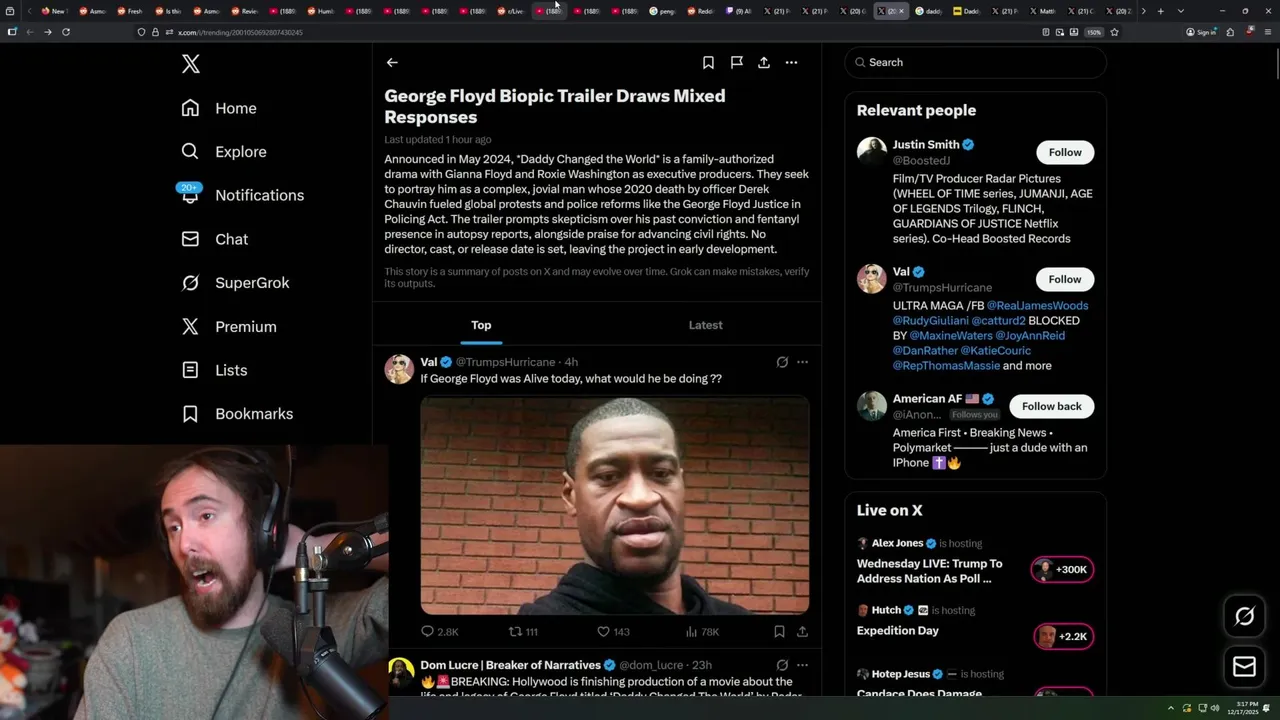Open Explore from the left navigation
This screenshot has width=1280, height=720.
(x=224, y=152)
